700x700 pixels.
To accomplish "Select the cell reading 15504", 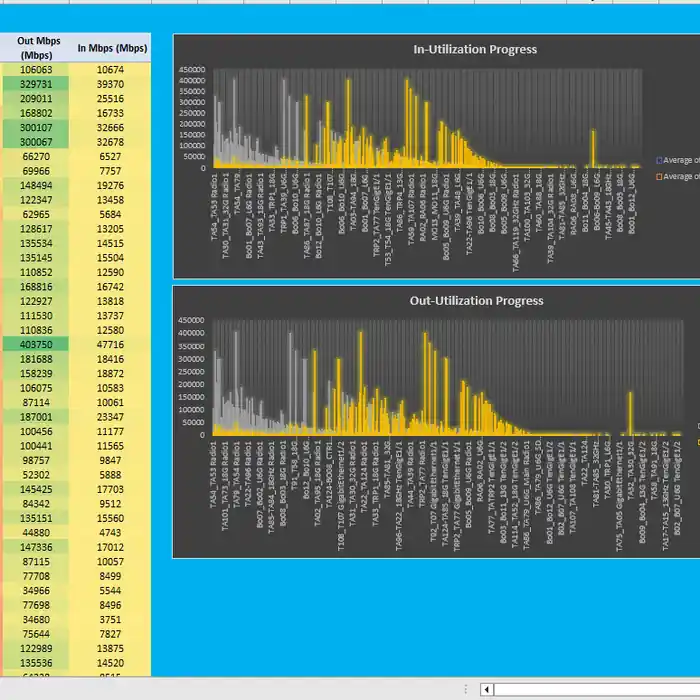I will click(x=110, y=258).
